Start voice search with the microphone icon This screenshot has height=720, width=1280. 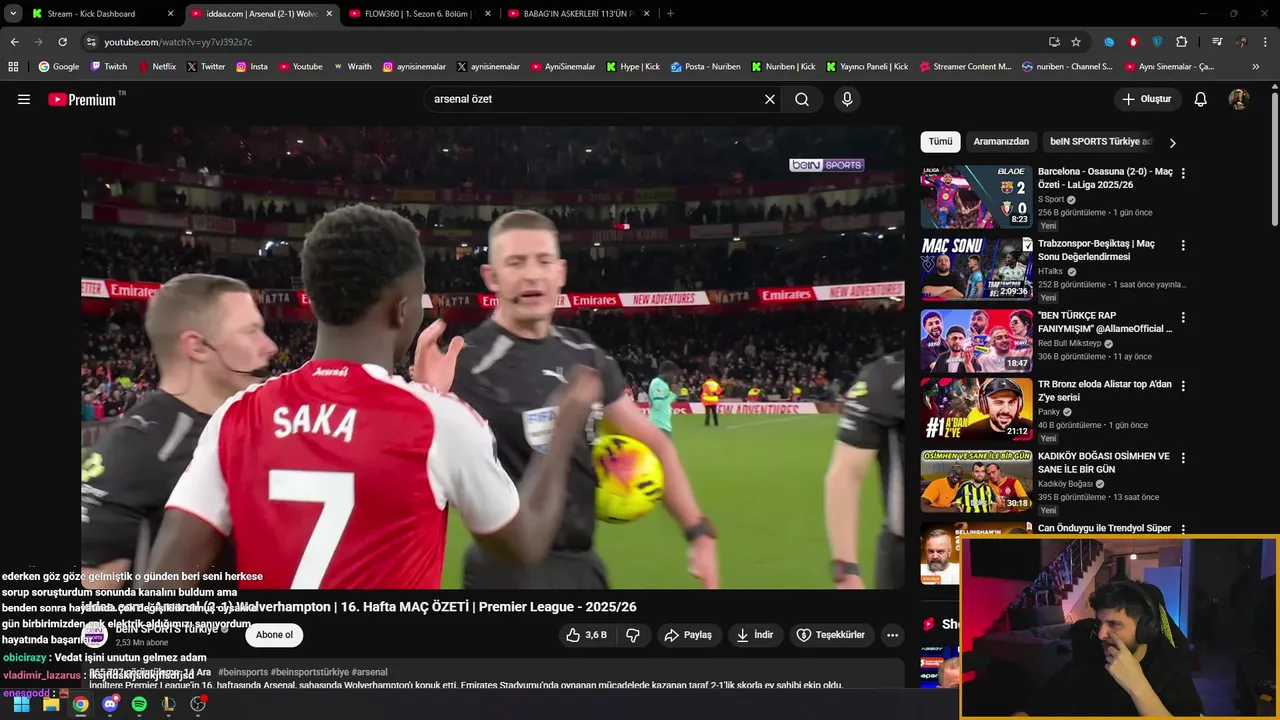[x=847, y=99]
